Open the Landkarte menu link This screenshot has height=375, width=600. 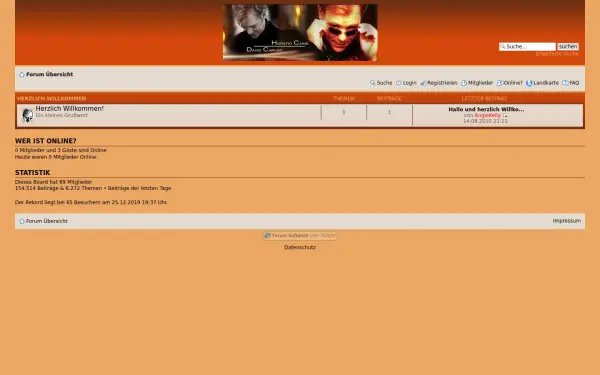click(546, 83)
